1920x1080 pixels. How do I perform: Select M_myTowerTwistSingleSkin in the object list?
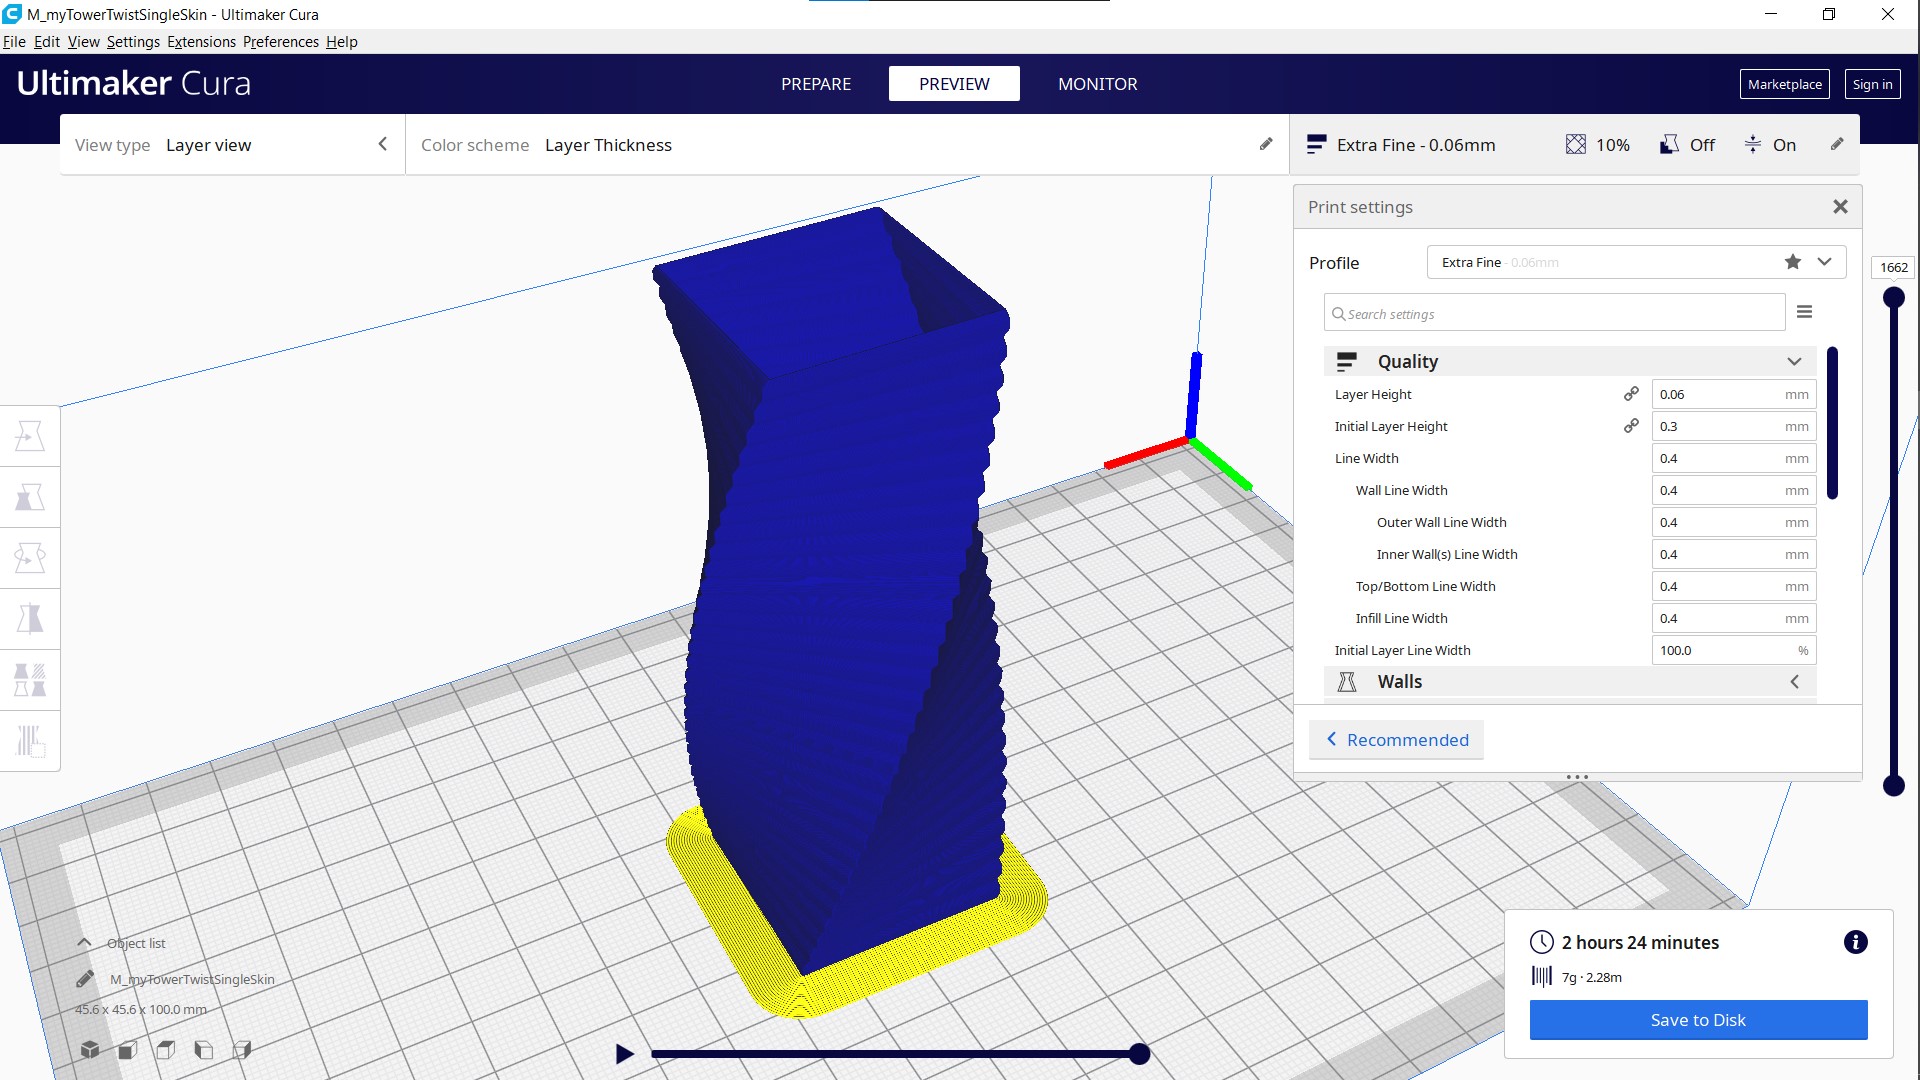(x=192, y=979)
